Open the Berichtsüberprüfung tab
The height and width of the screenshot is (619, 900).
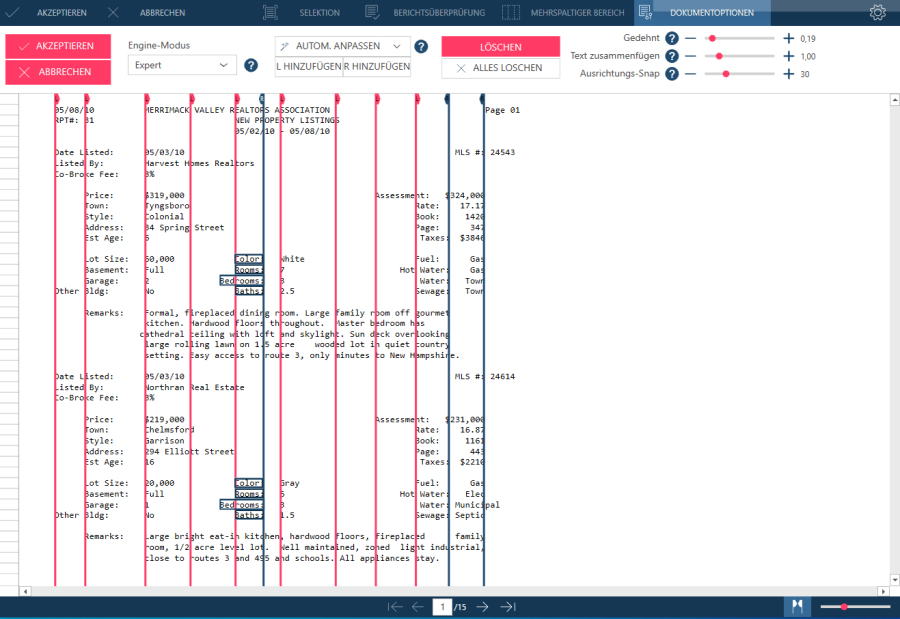click(x=439, y=13)
